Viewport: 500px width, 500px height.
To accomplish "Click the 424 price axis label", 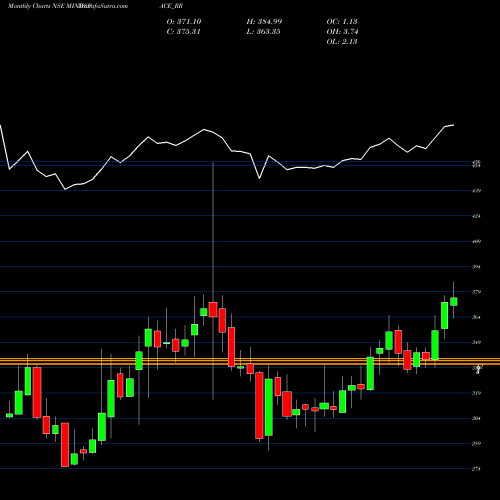I will click(476, 216).
